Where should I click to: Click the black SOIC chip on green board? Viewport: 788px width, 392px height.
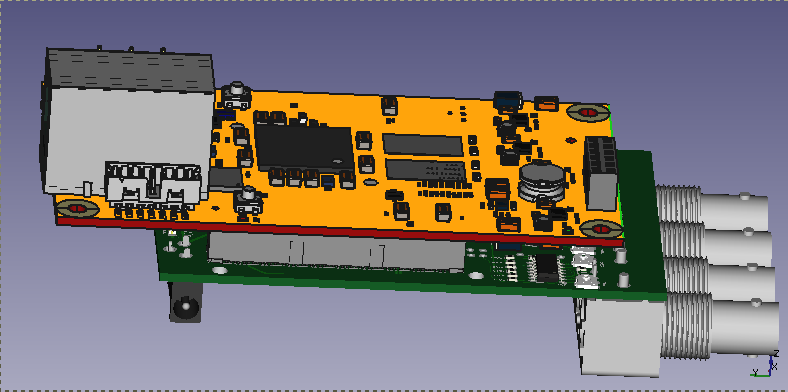[x=547, y=268]
